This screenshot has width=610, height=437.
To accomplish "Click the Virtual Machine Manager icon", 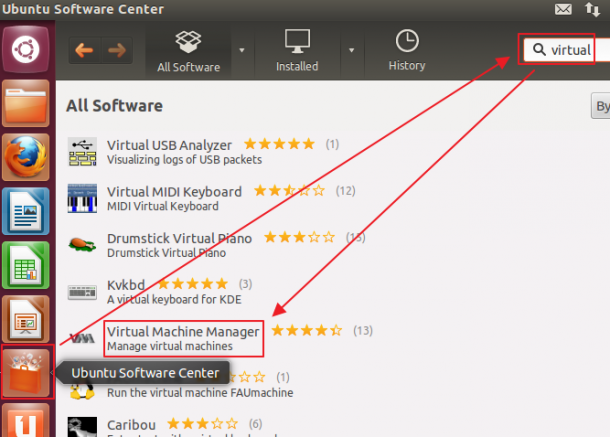I will [82, 338].
